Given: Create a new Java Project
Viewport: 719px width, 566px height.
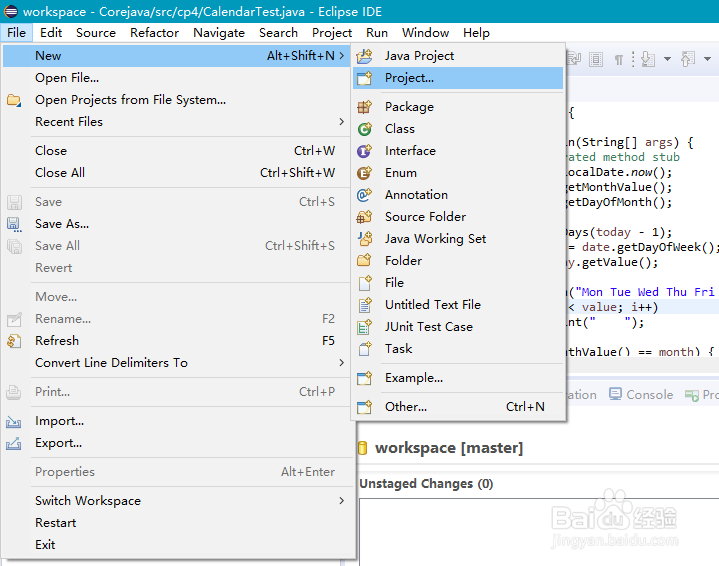Looking at the screenshot, I should 458,56.
